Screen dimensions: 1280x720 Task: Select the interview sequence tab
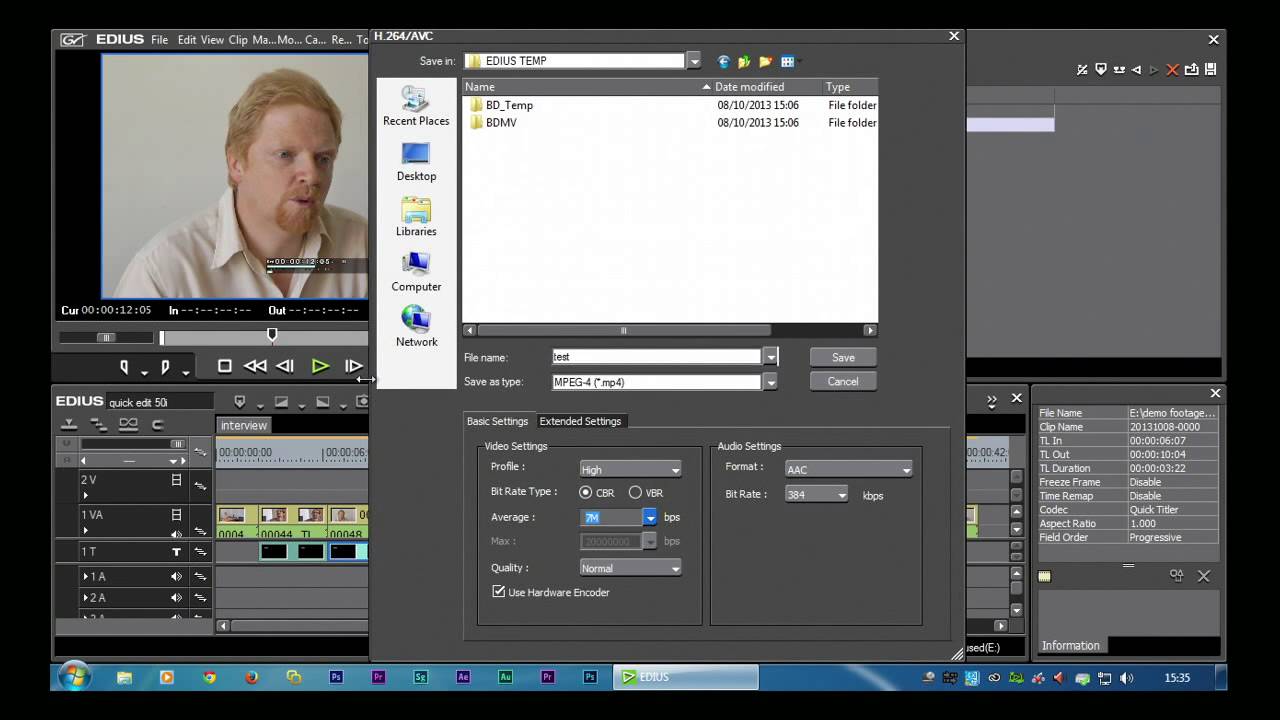(244, 425)
